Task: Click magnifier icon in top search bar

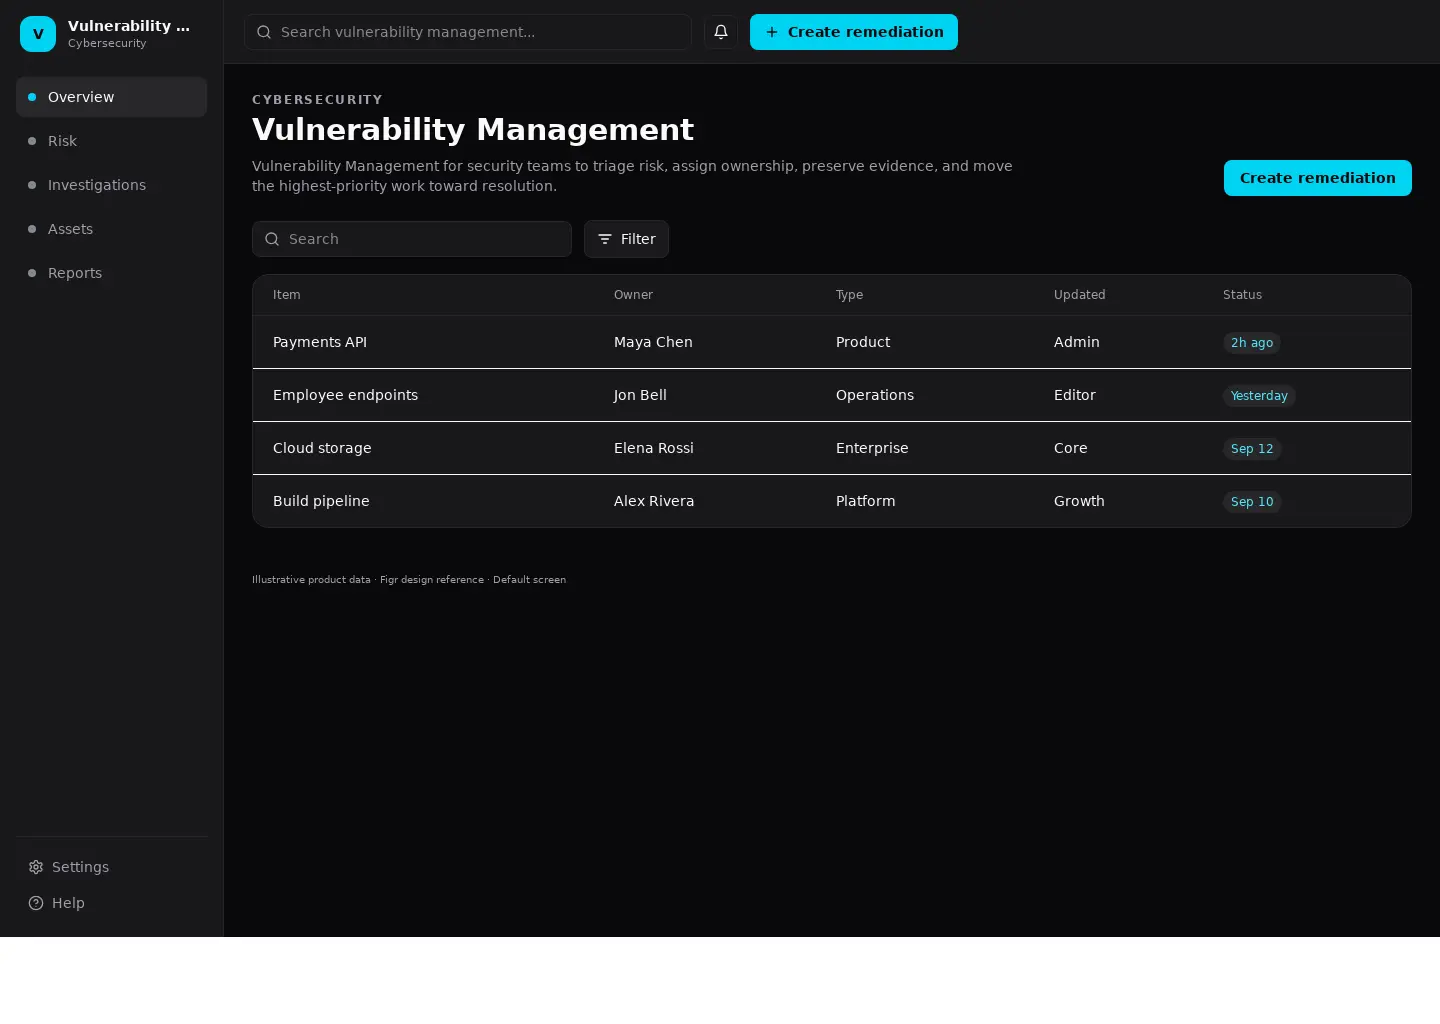Action: pyautogui.click(x=264, y=32)
